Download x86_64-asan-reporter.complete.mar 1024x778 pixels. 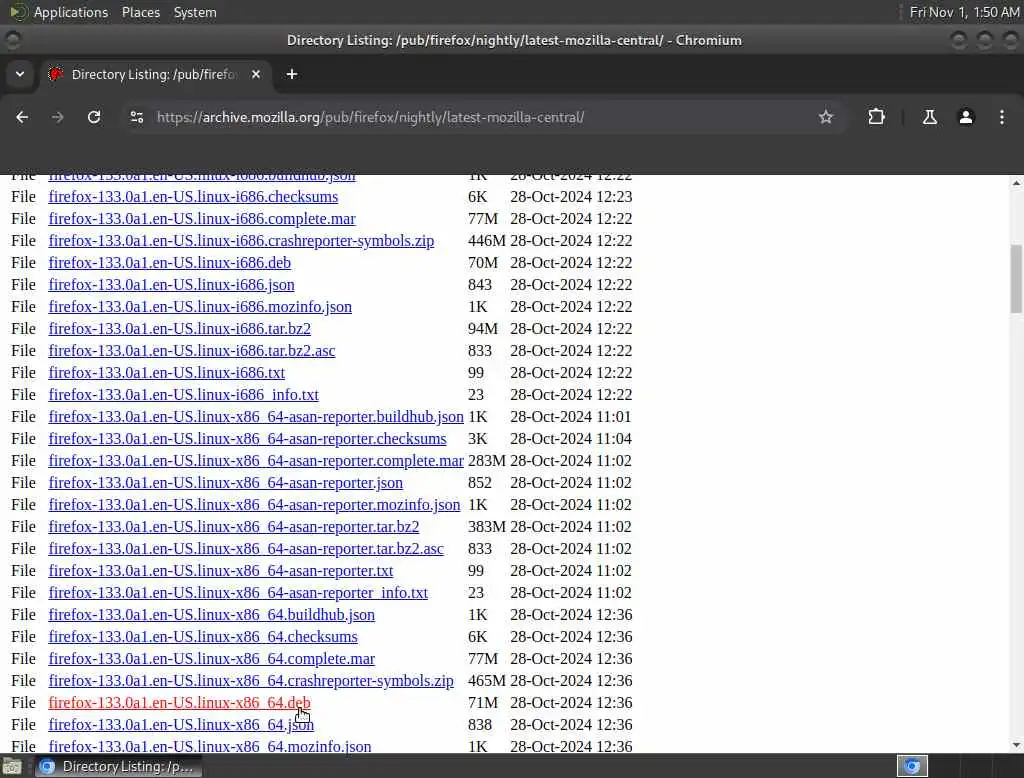(256, 461)
